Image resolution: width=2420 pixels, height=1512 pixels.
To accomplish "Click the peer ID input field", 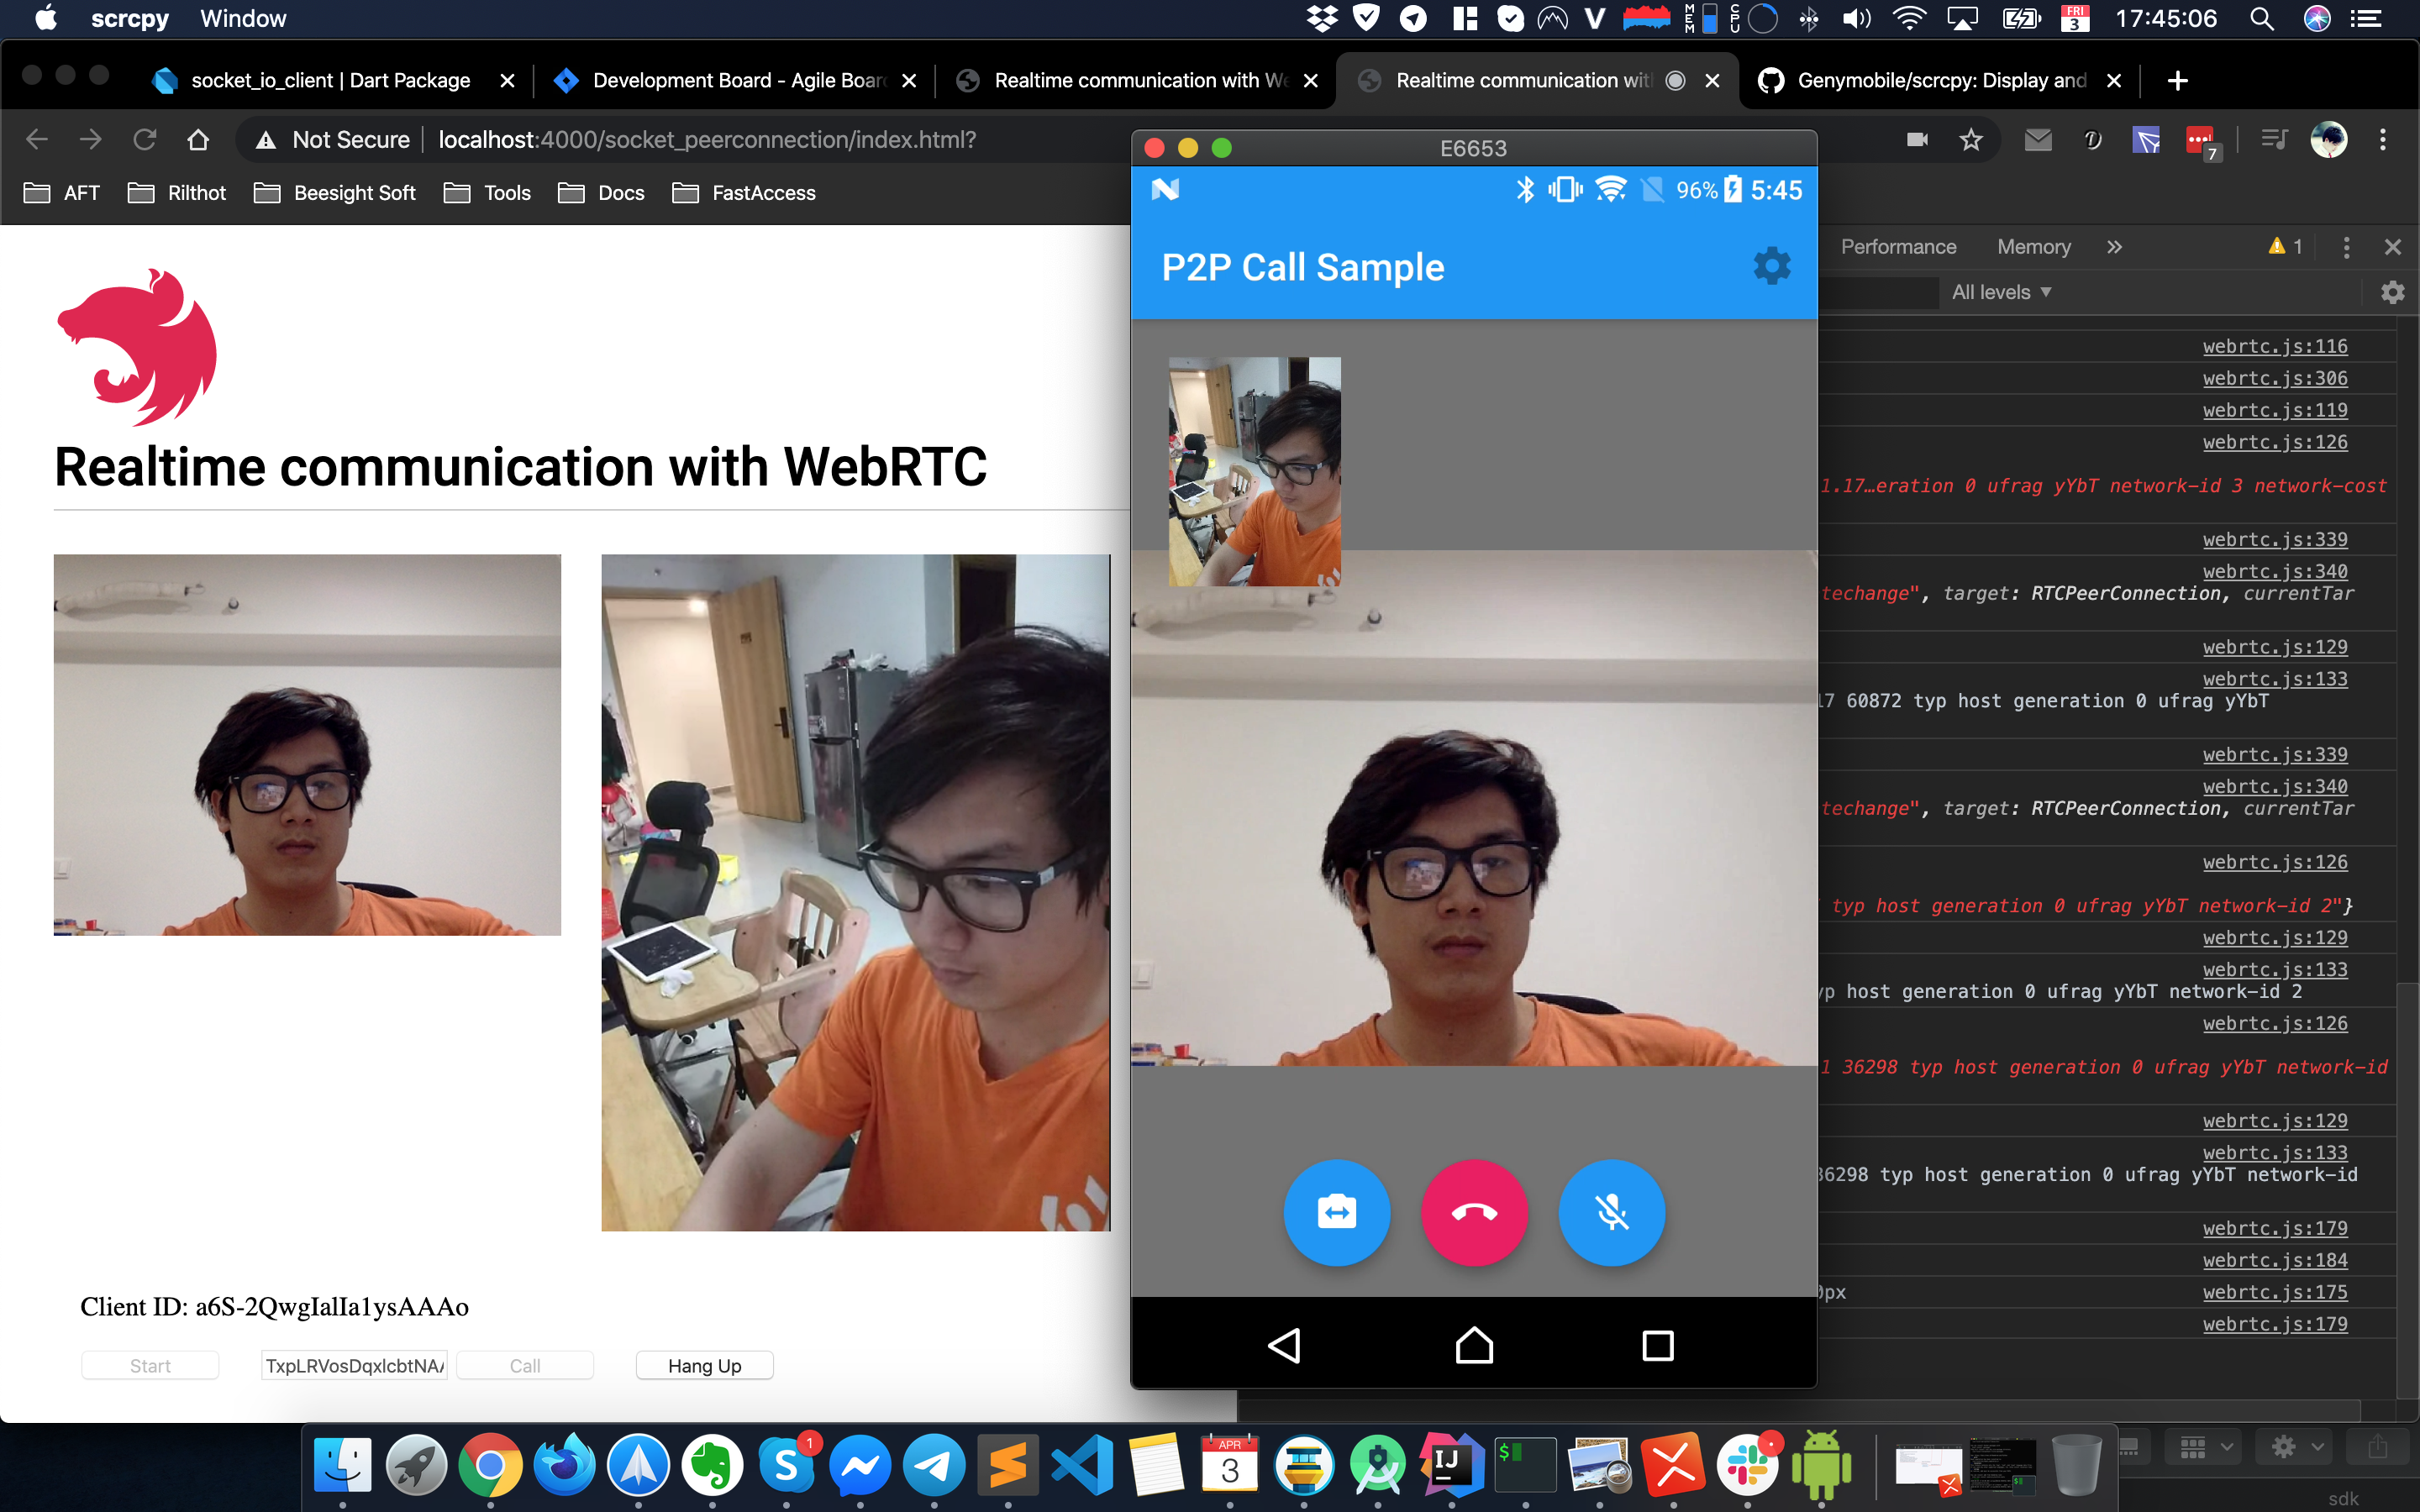I will point(355,1365).
